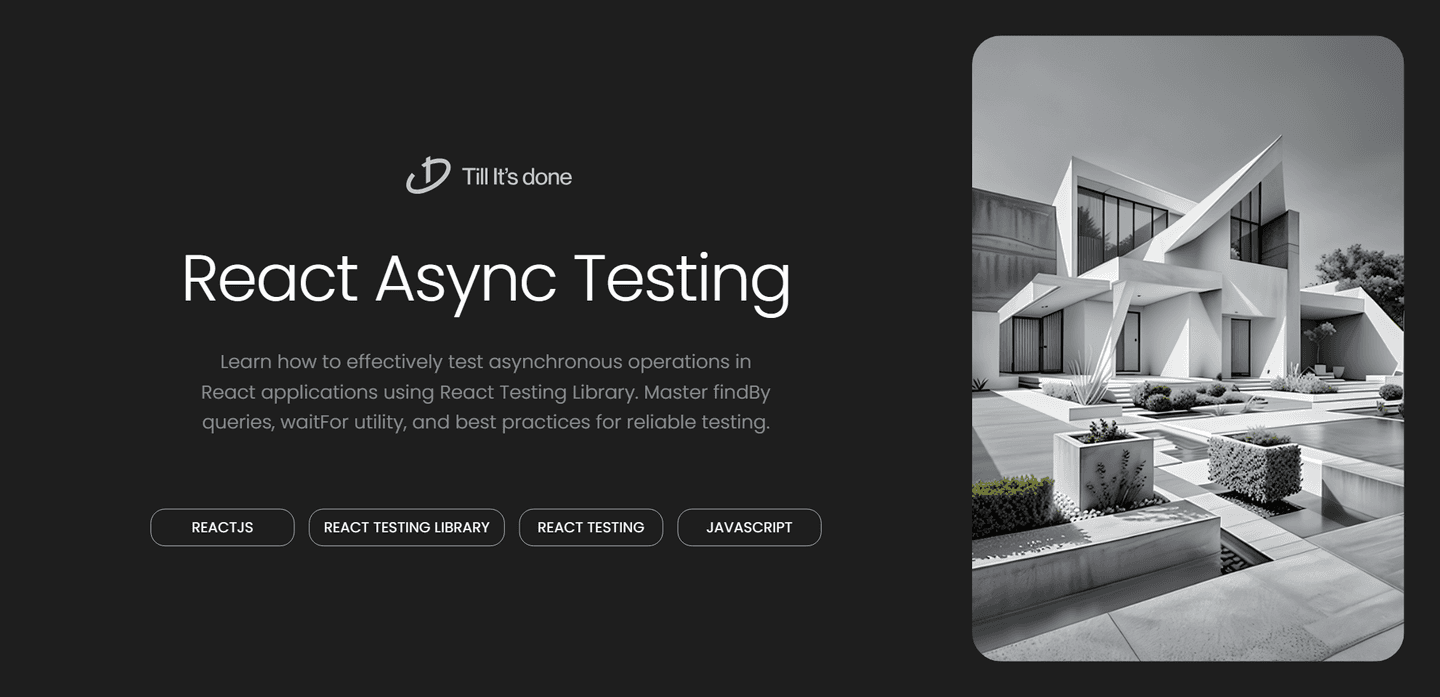This screenshot has height=697, width=1440.
Task: Open the "Till It's done" brand text
Action: [516, 177]
